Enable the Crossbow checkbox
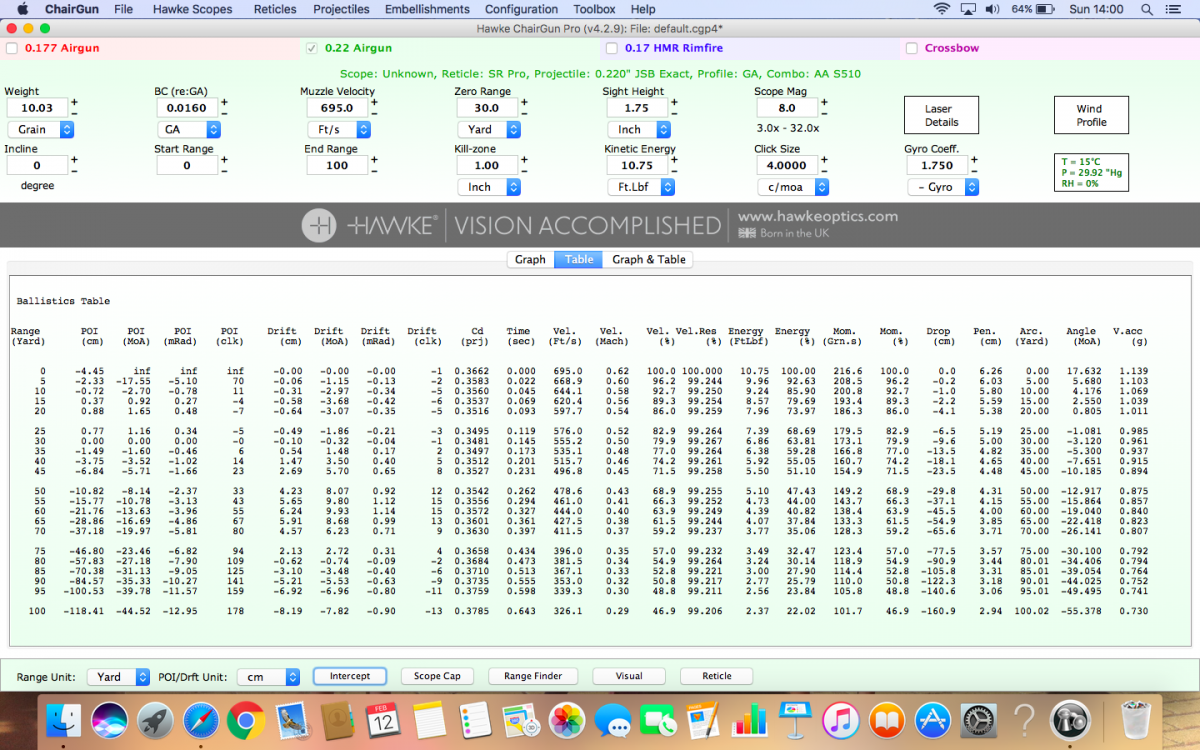Image resolution: width=1200 pixels, height=750 pixels. click(x=911, y=48)
